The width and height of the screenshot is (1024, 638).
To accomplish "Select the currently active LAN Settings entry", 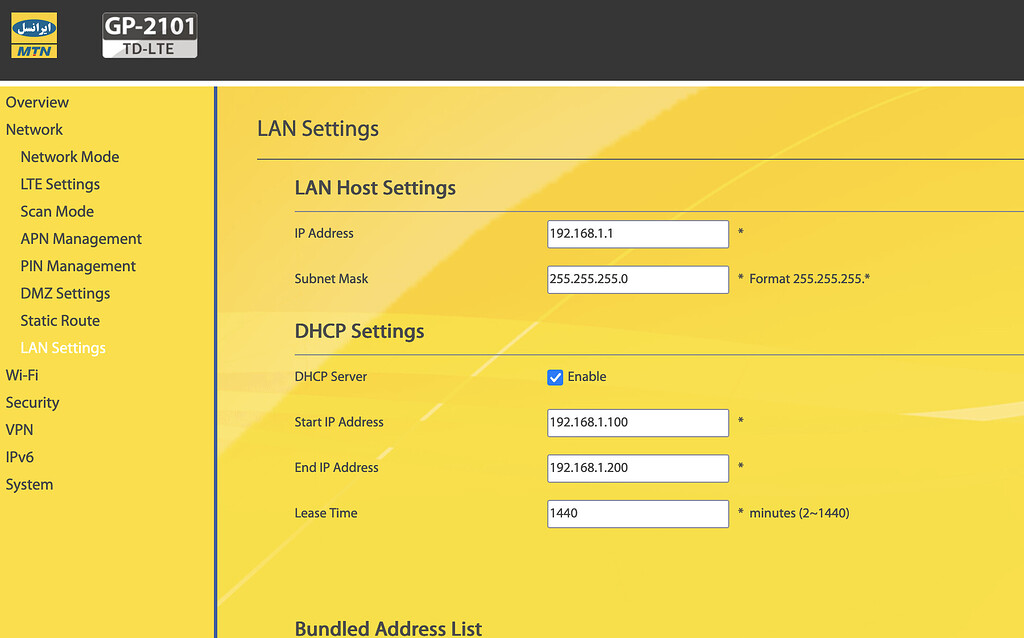I will coord(63,347).
